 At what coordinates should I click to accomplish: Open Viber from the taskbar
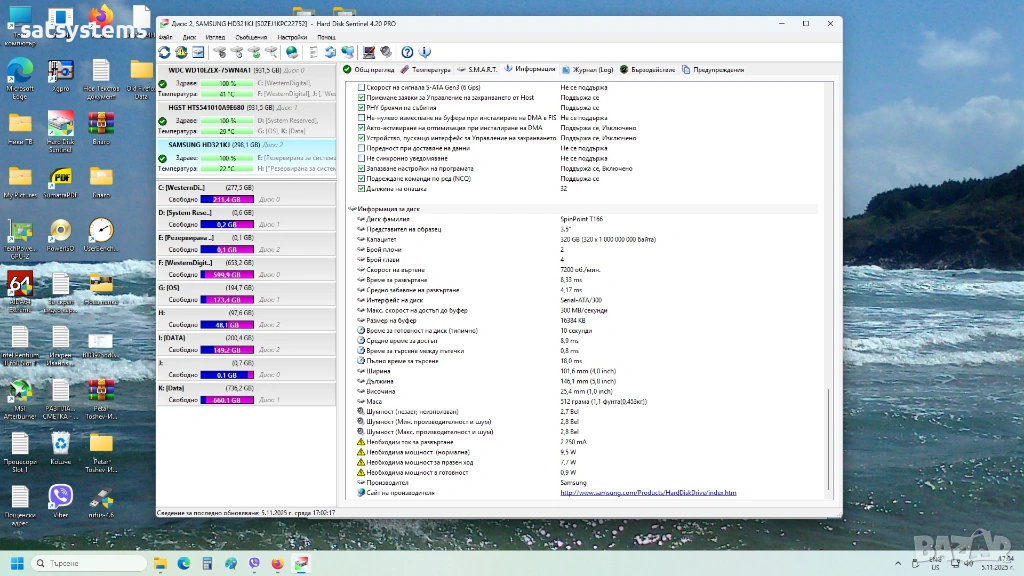(254, 564)
